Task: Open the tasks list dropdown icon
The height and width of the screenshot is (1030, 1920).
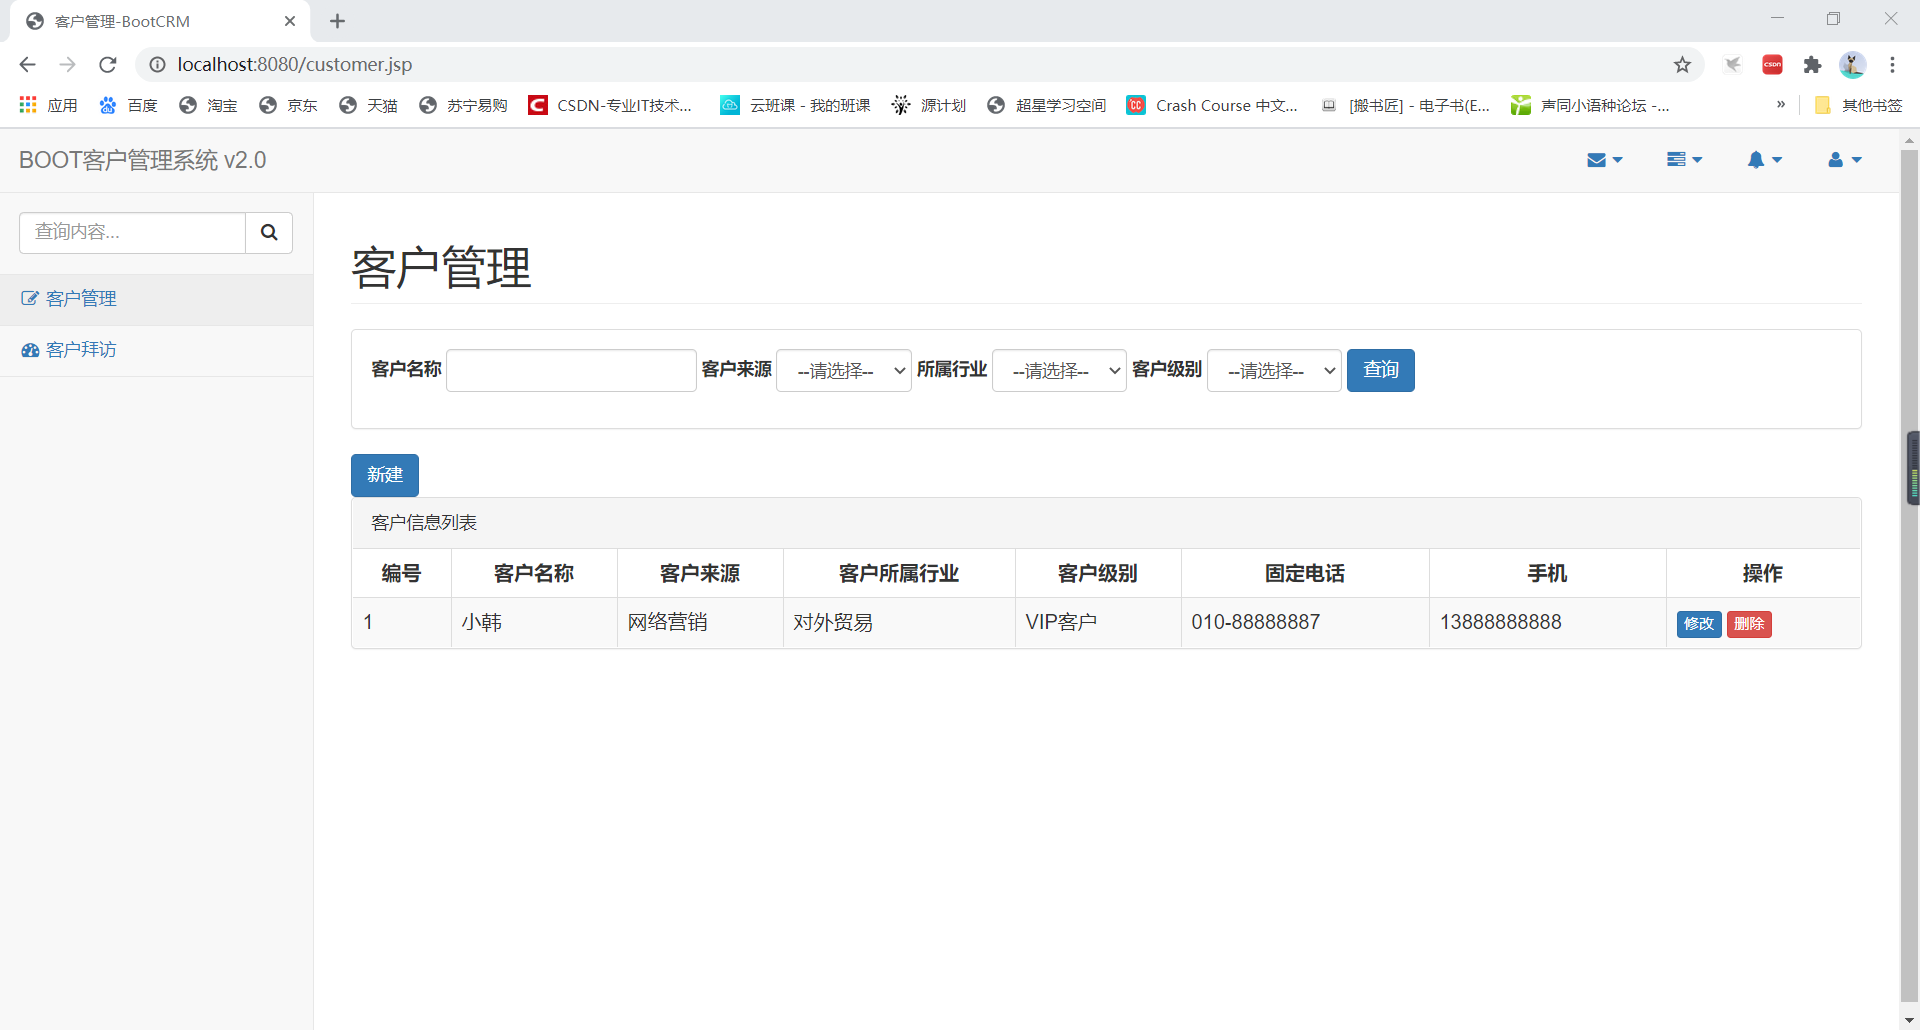Action: (x=1684, y=160)
